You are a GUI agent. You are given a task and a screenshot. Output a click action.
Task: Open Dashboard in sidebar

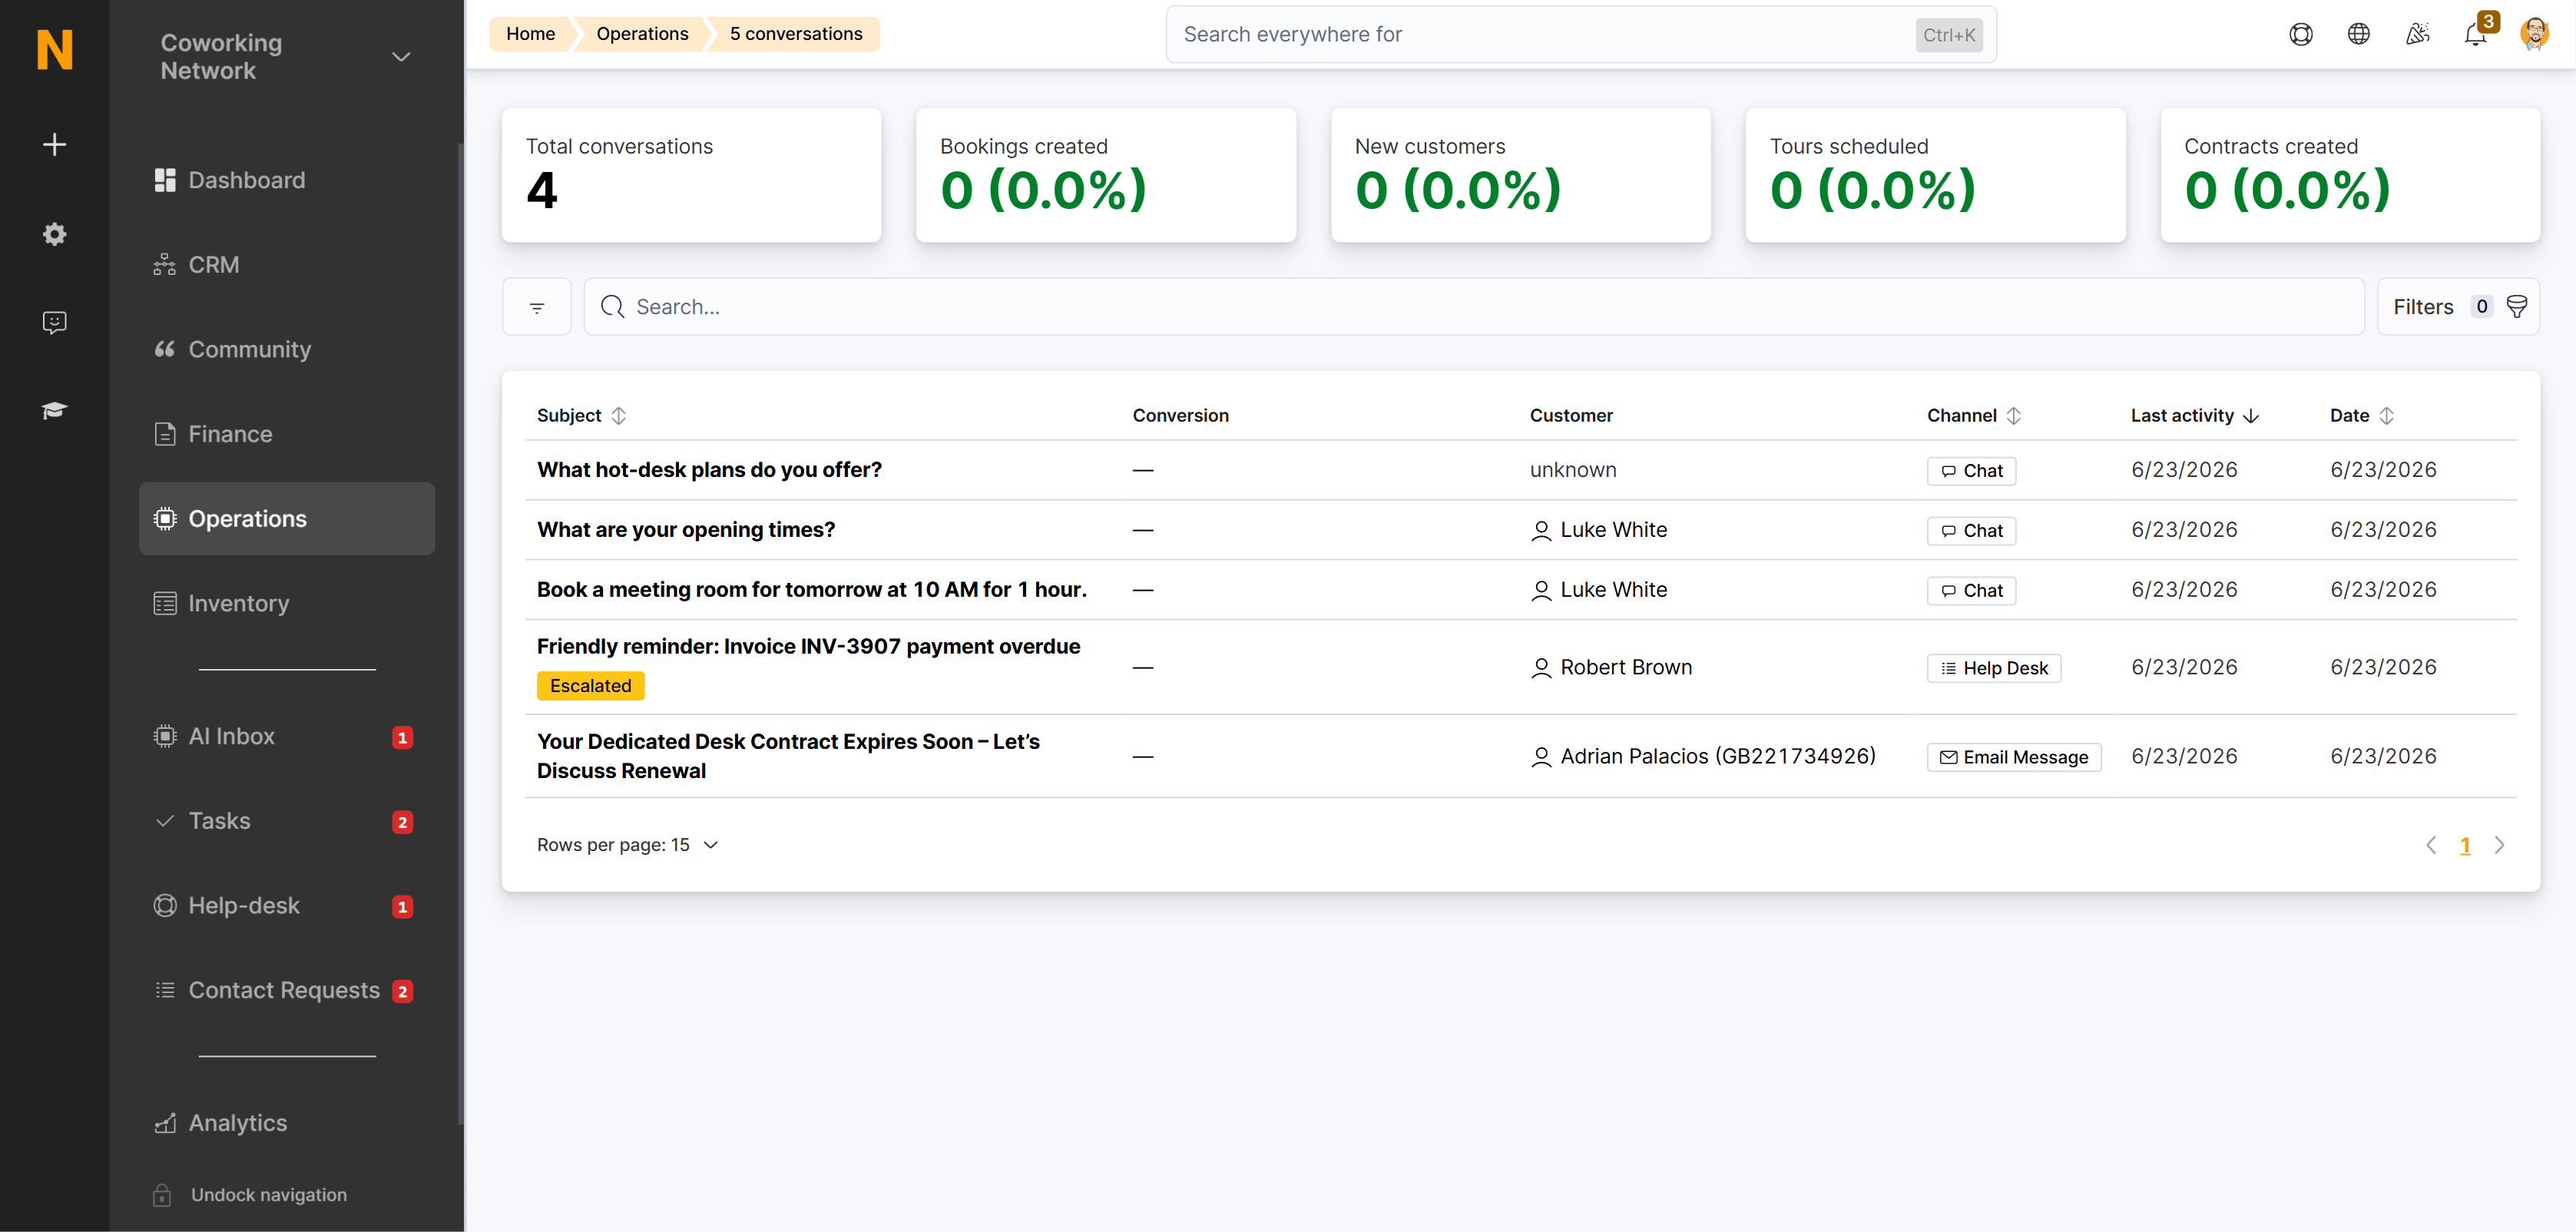[287, 180]
